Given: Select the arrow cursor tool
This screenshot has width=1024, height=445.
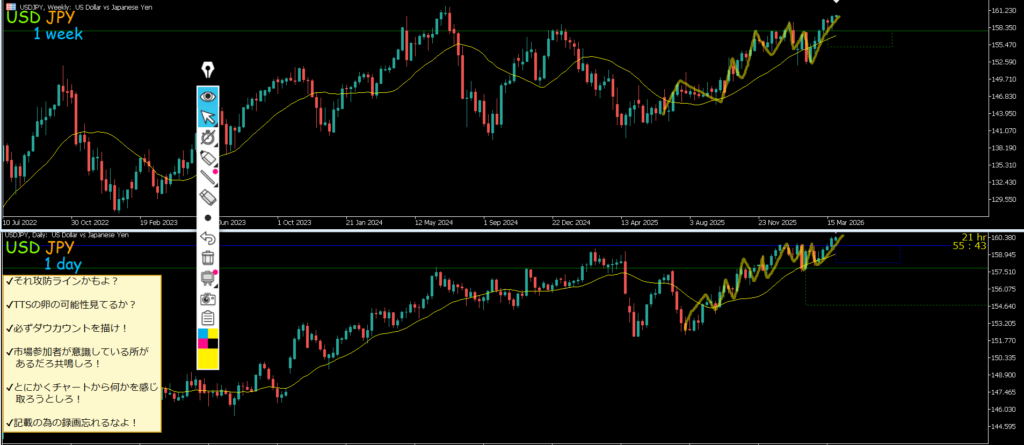Looking at the screenshot, I should pyautogui.click(x=208, y=118).
